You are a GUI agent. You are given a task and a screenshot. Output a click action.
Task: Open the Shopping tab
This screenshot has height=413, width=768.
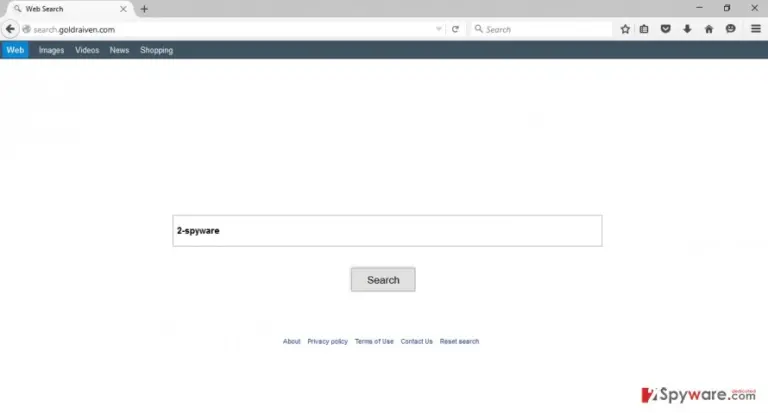(x=156, y=50)
